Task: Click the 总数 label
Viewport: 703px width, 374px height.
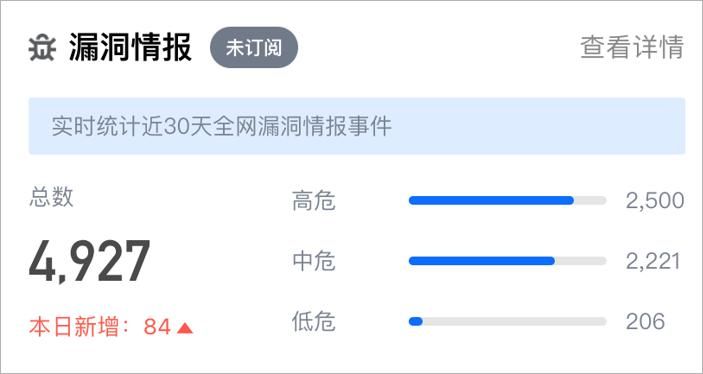Action: point(51,197)
